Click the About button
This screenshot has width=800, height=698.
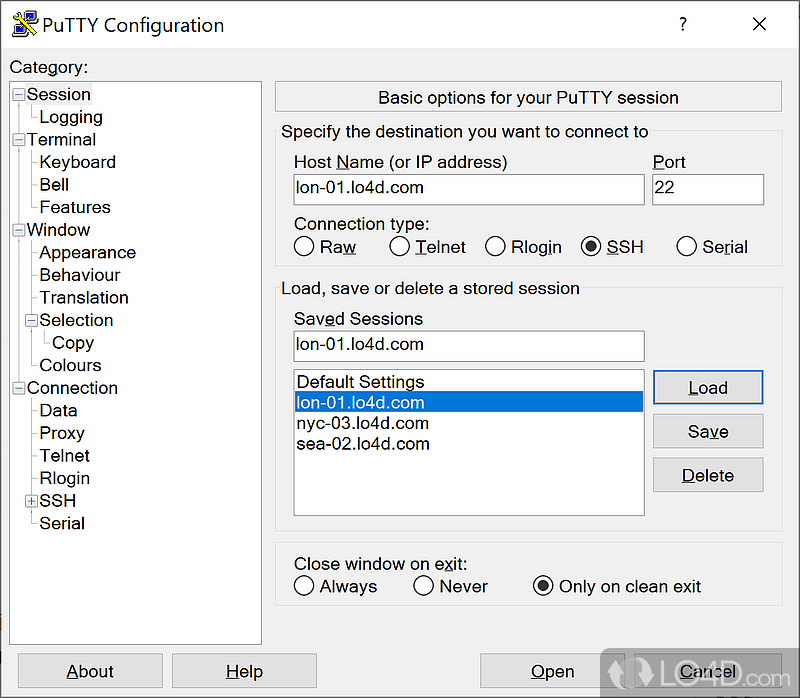point(90,671)
